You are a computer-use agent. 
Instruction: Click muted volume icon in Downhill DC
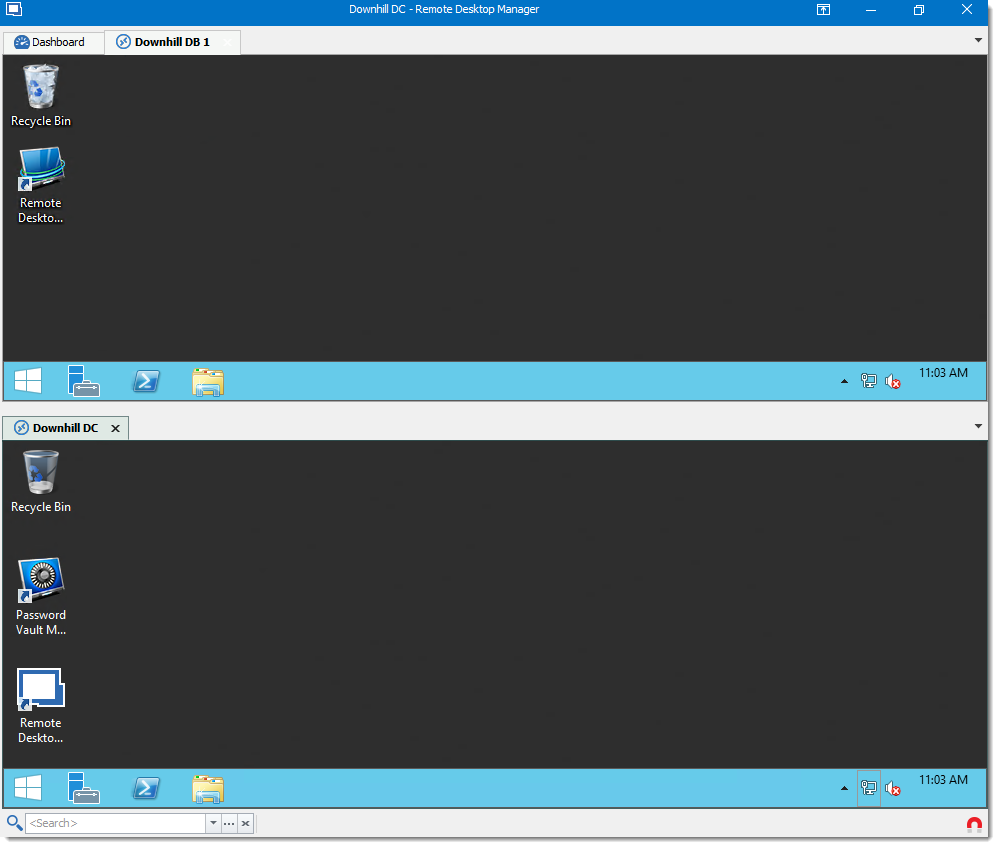coord(892,788)
